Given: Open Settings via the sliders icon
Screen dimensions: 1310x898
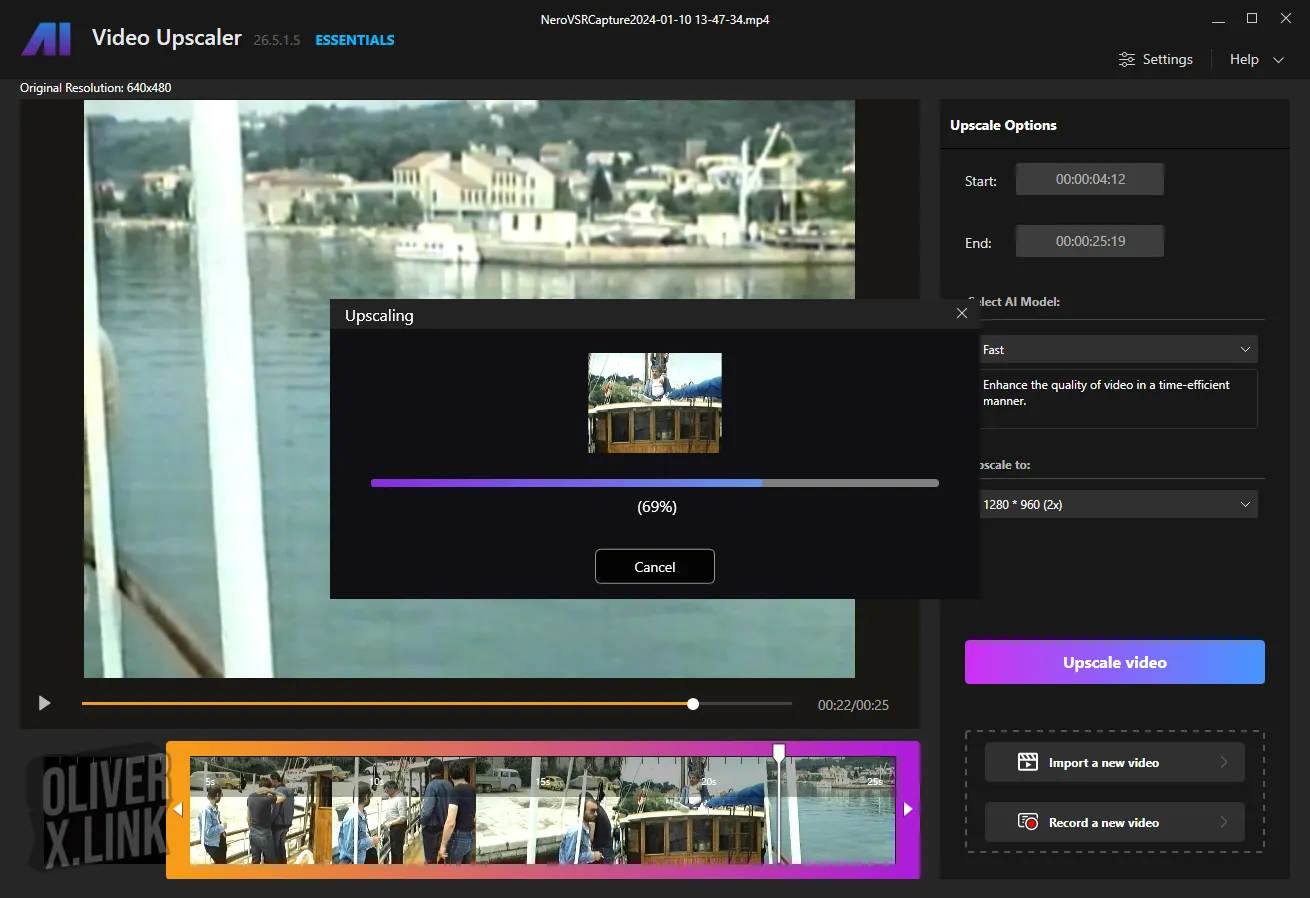Looking at the screenshot, I should point(1127,60).
